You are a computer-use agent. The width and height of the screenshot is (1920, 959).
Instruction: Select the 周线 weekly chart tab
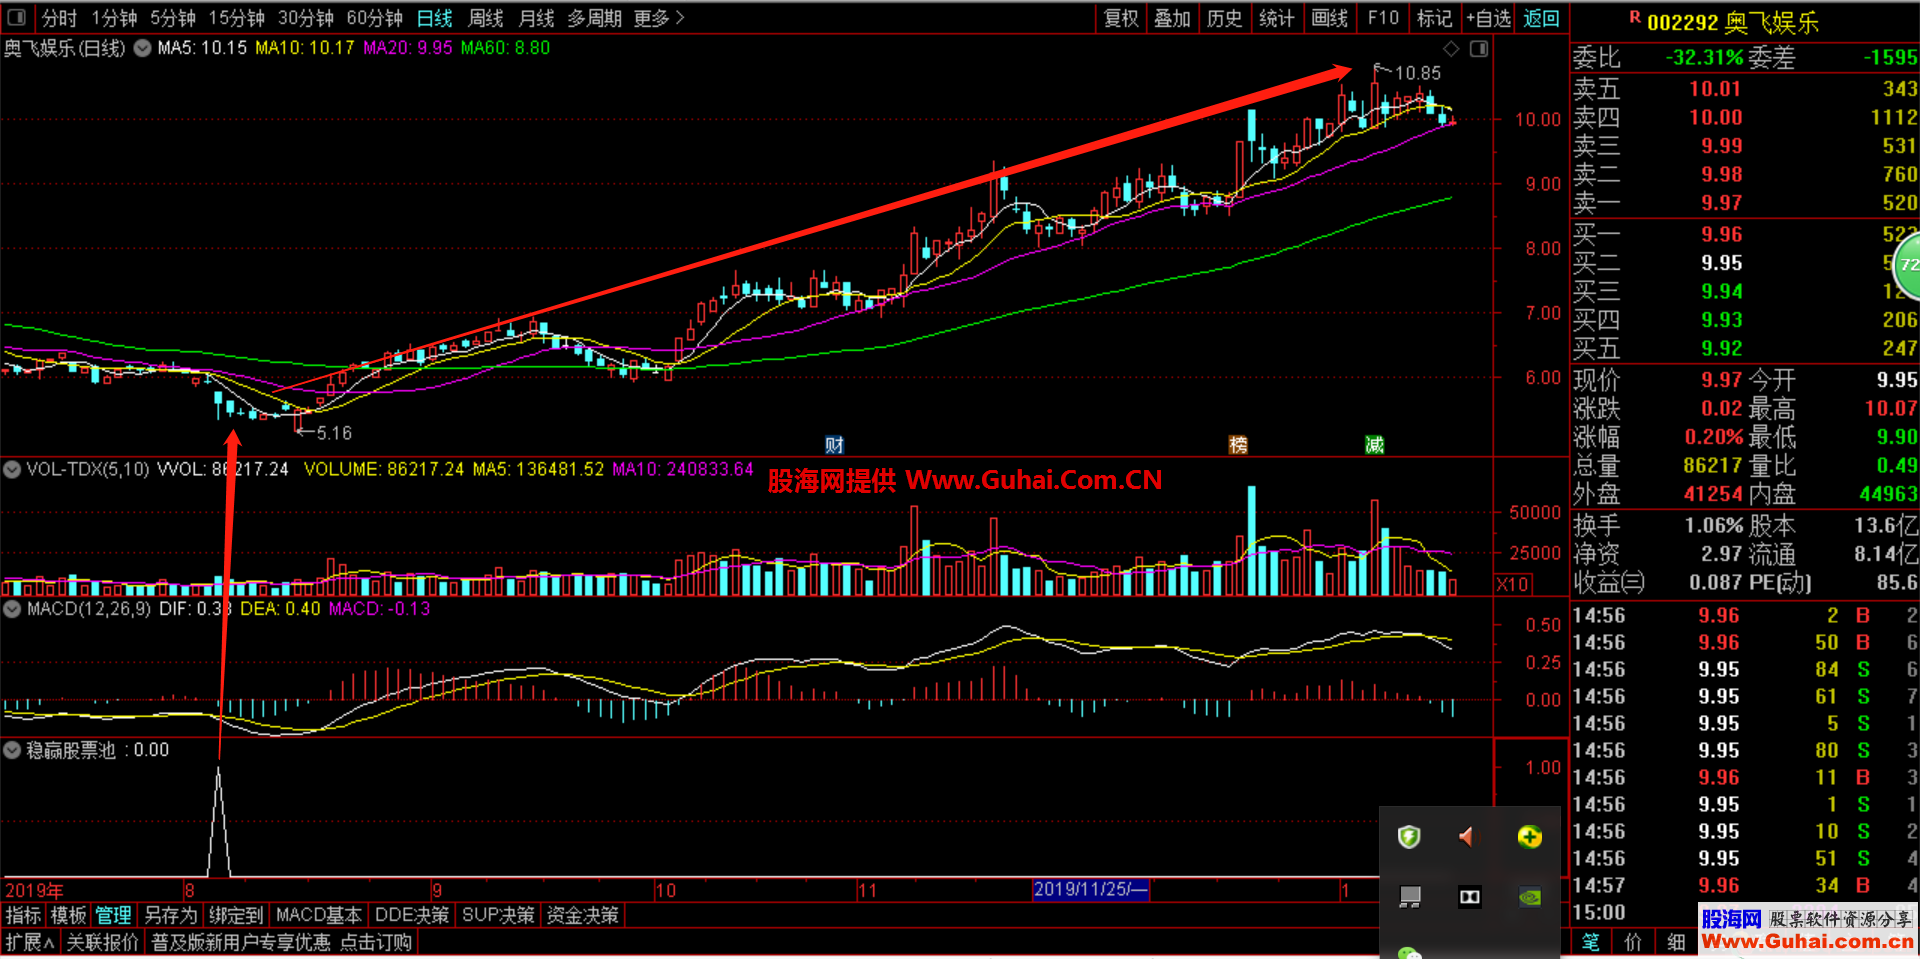click(486, 18)
